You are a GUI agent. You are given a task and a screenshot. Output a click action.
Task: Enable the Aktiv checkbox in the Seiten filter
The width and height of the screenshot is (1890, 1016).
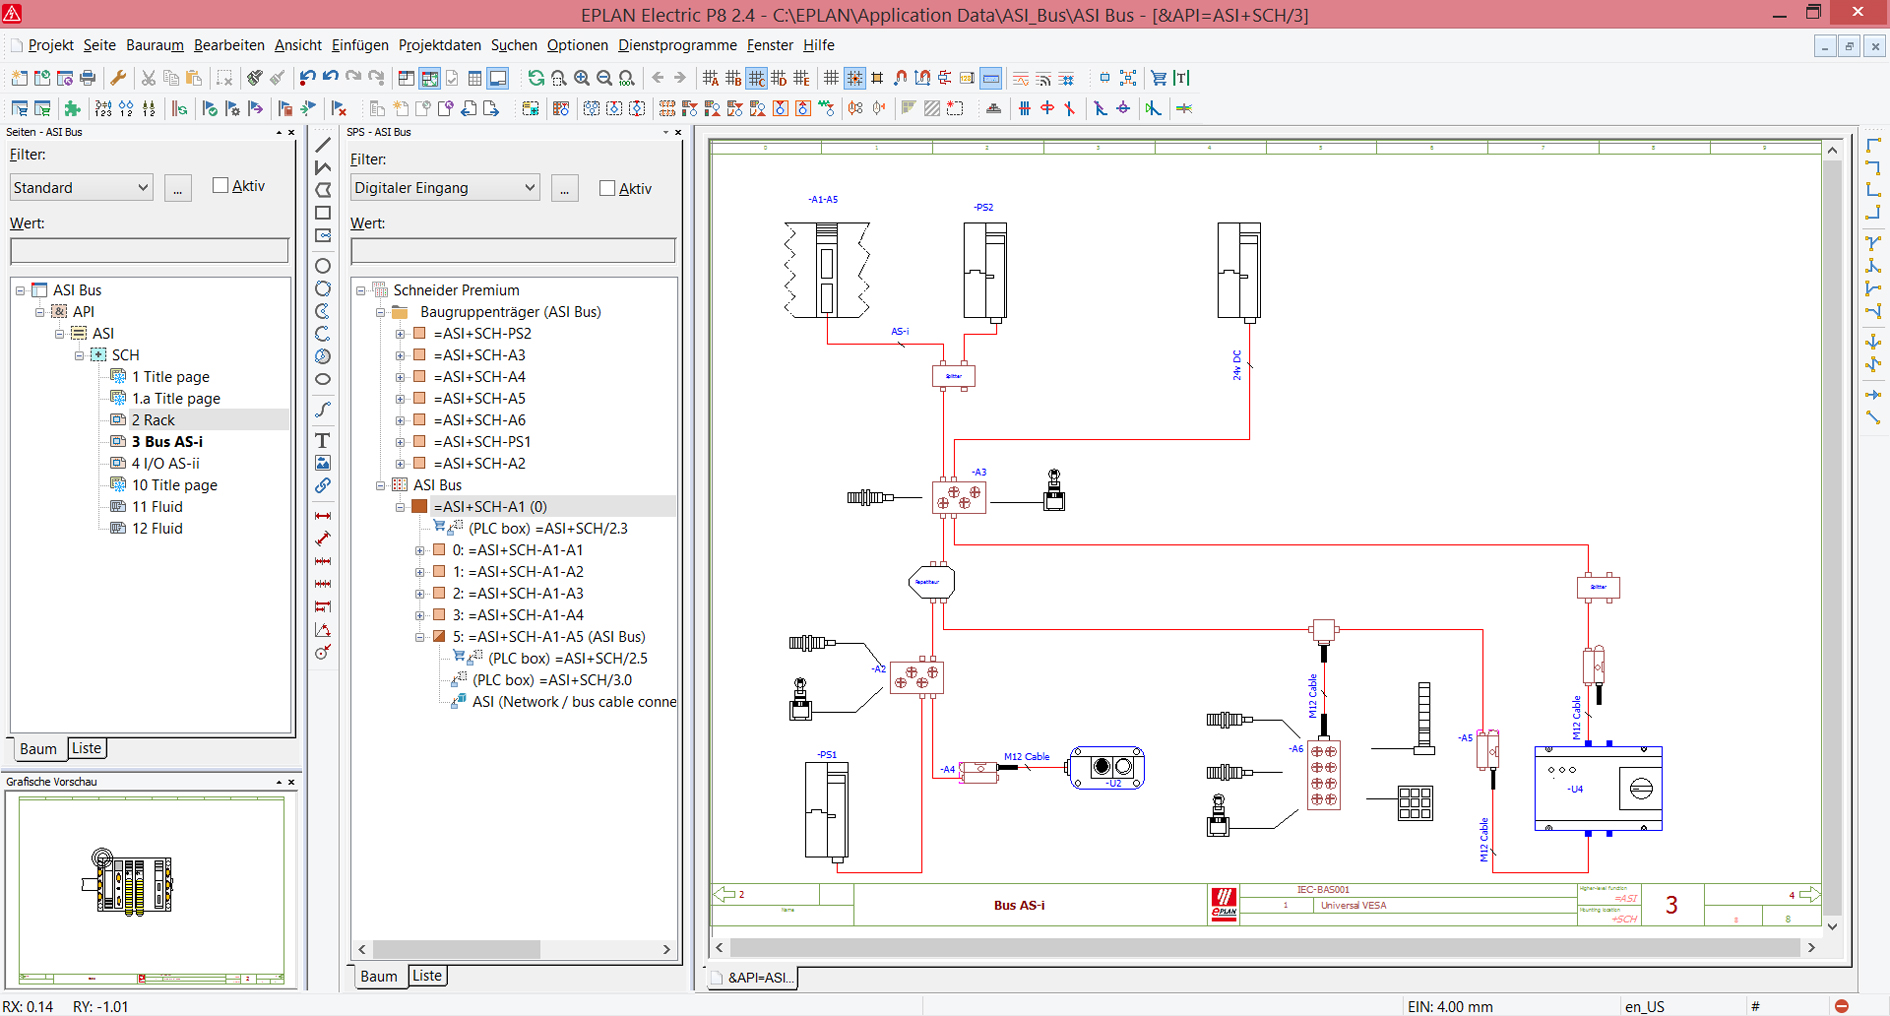(218, 184)
